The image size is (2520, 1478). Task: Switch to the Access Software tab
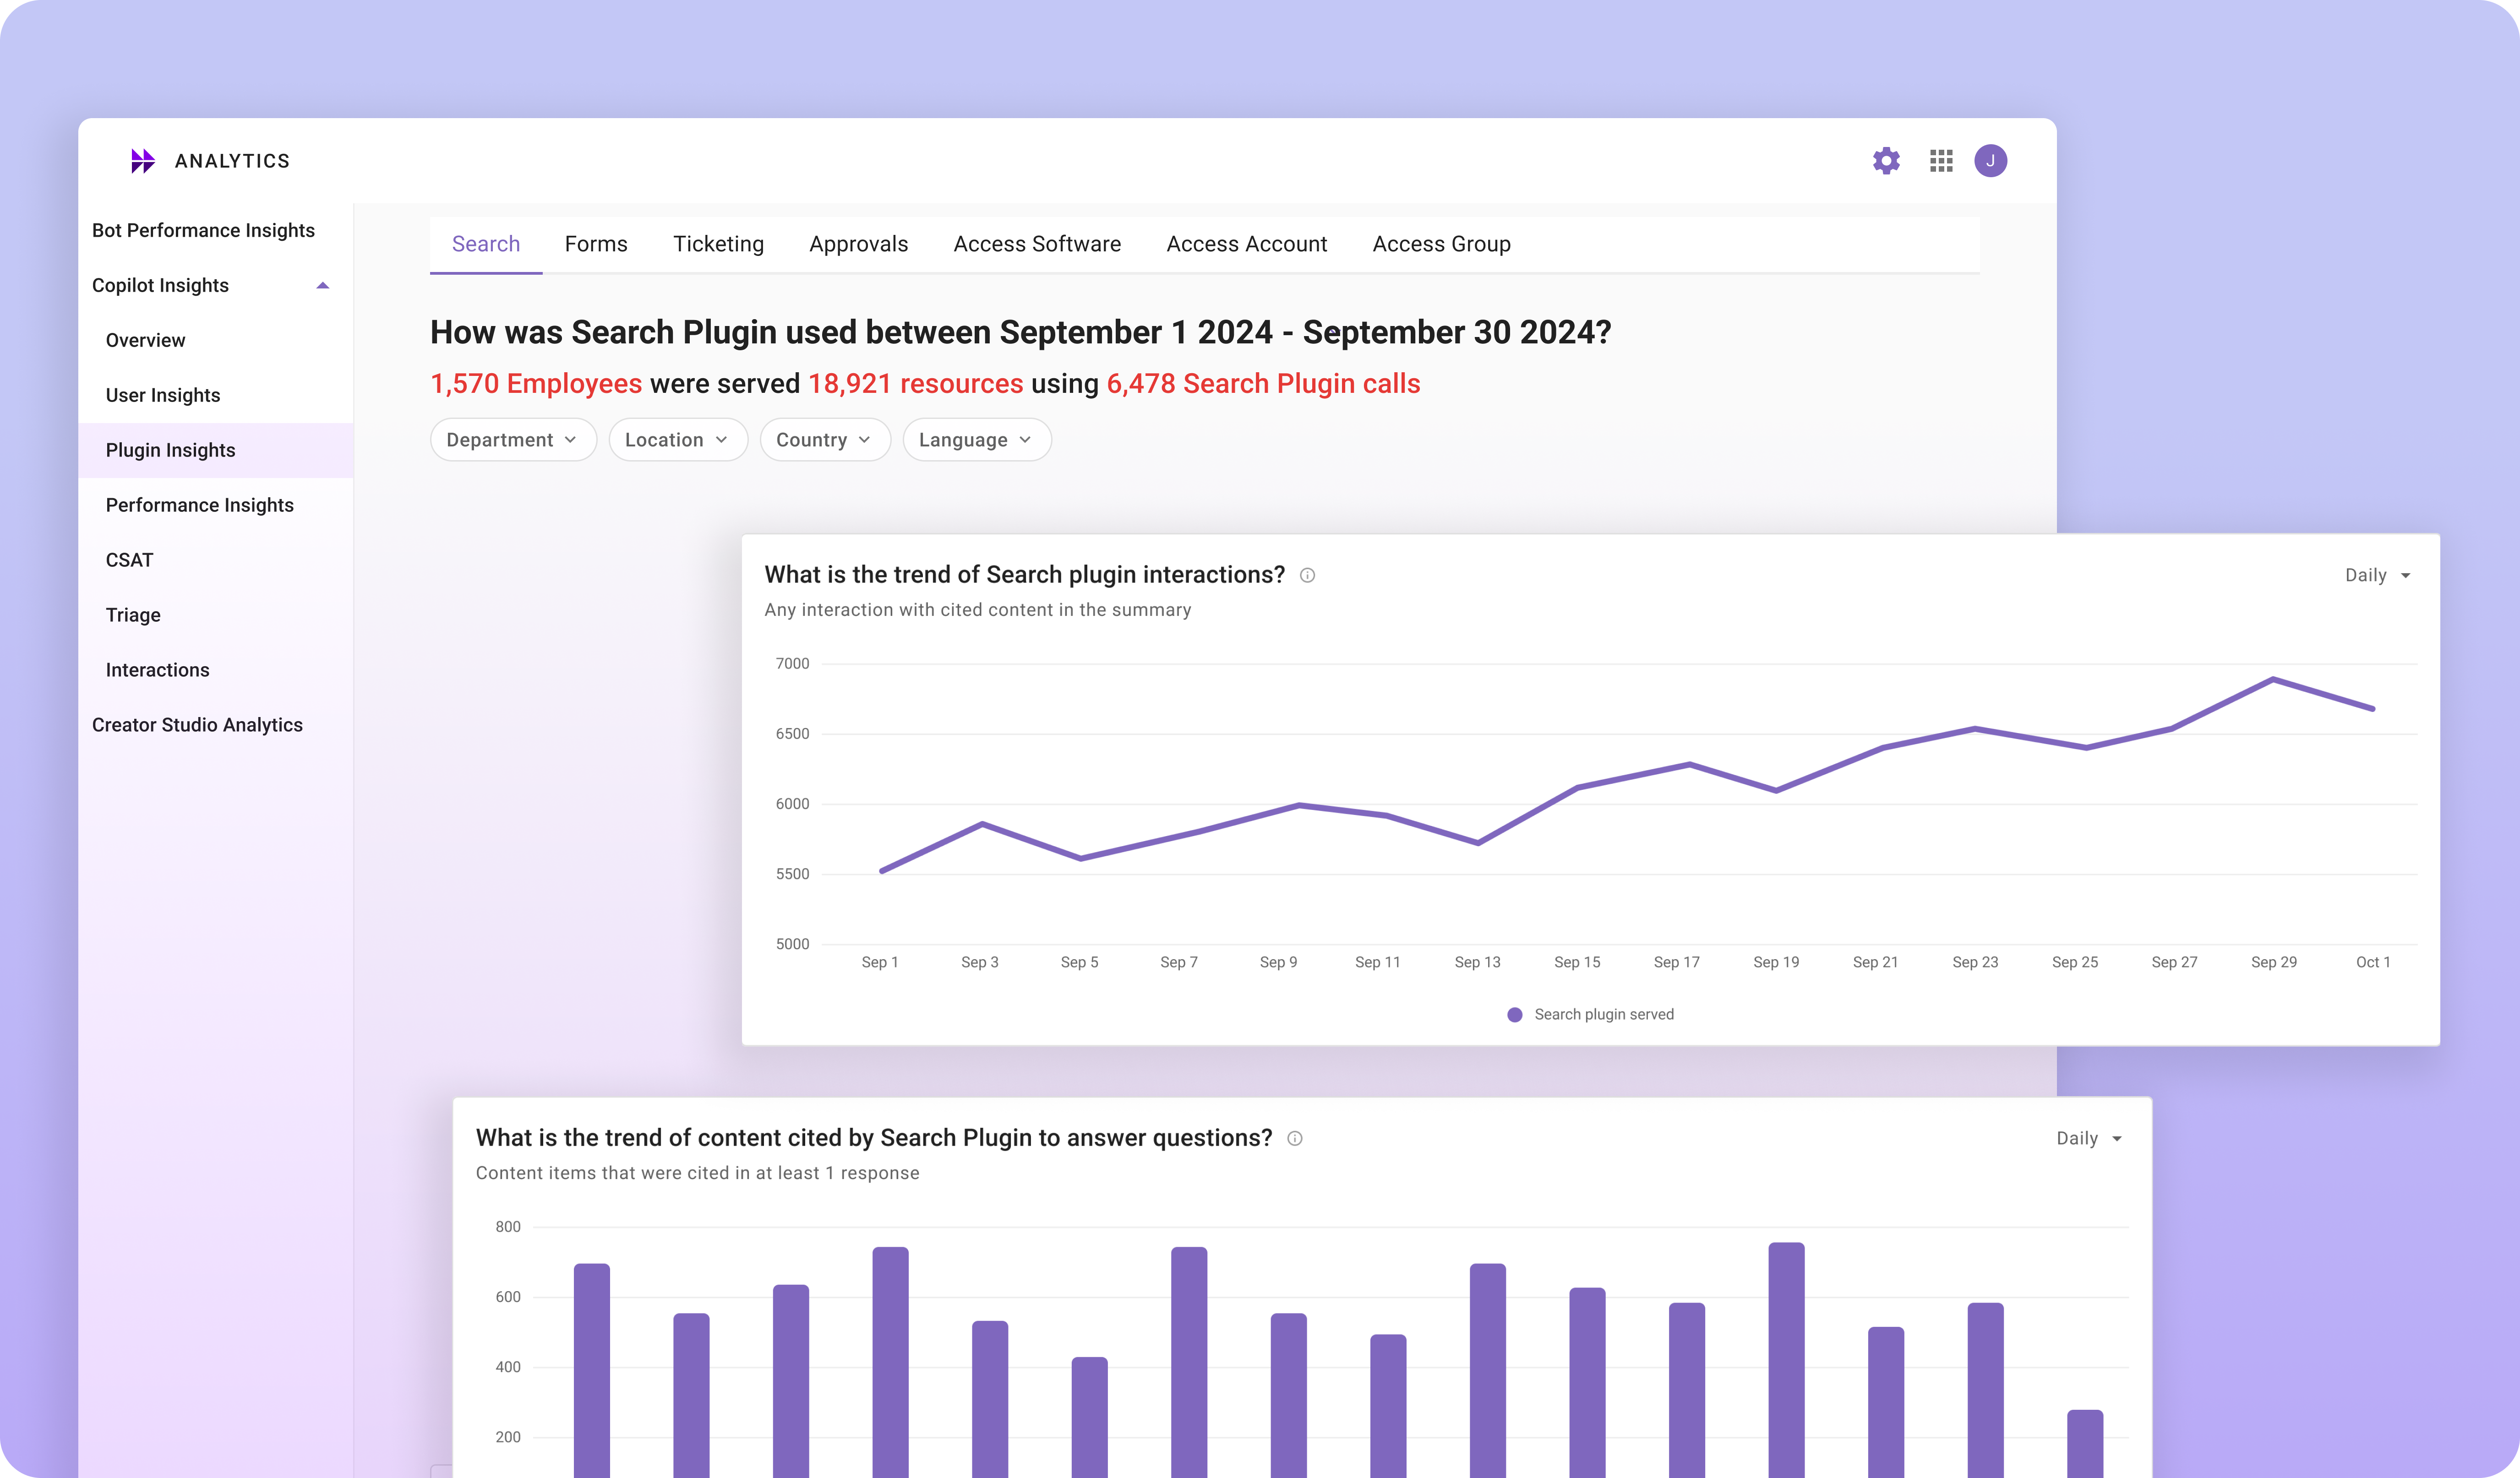point(1037,244)
